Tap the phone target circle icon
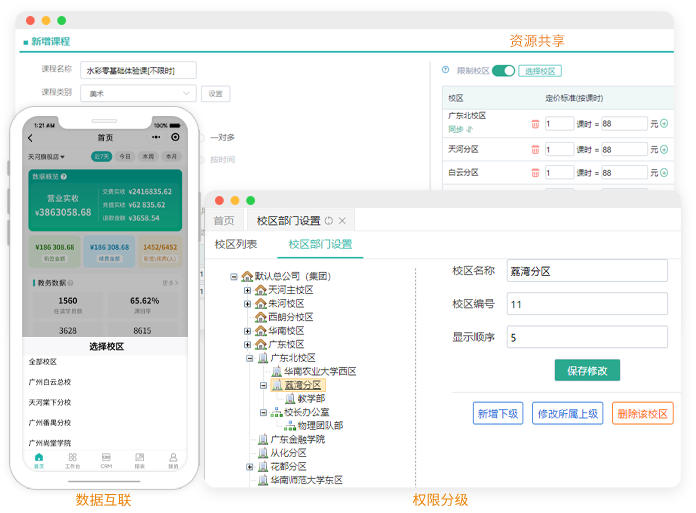This screenshot has width=696, height=513. 175,137
